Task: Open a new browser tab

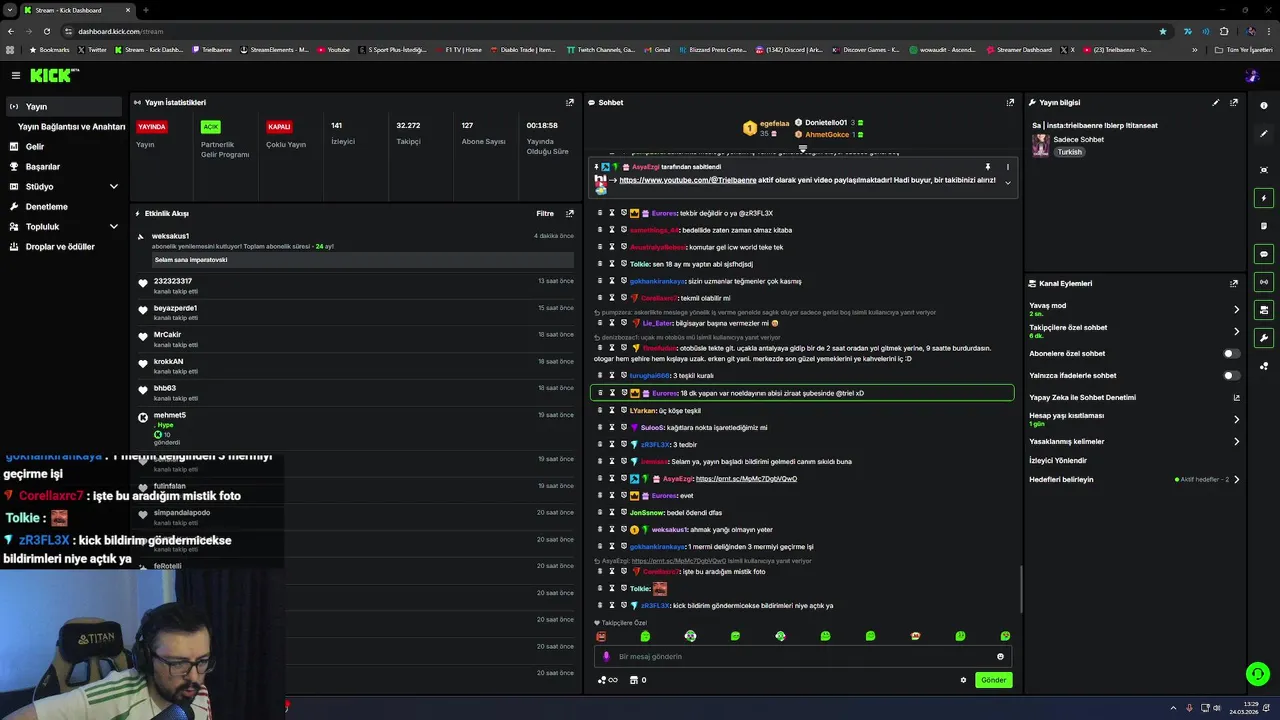Action: tap(146, 10)
